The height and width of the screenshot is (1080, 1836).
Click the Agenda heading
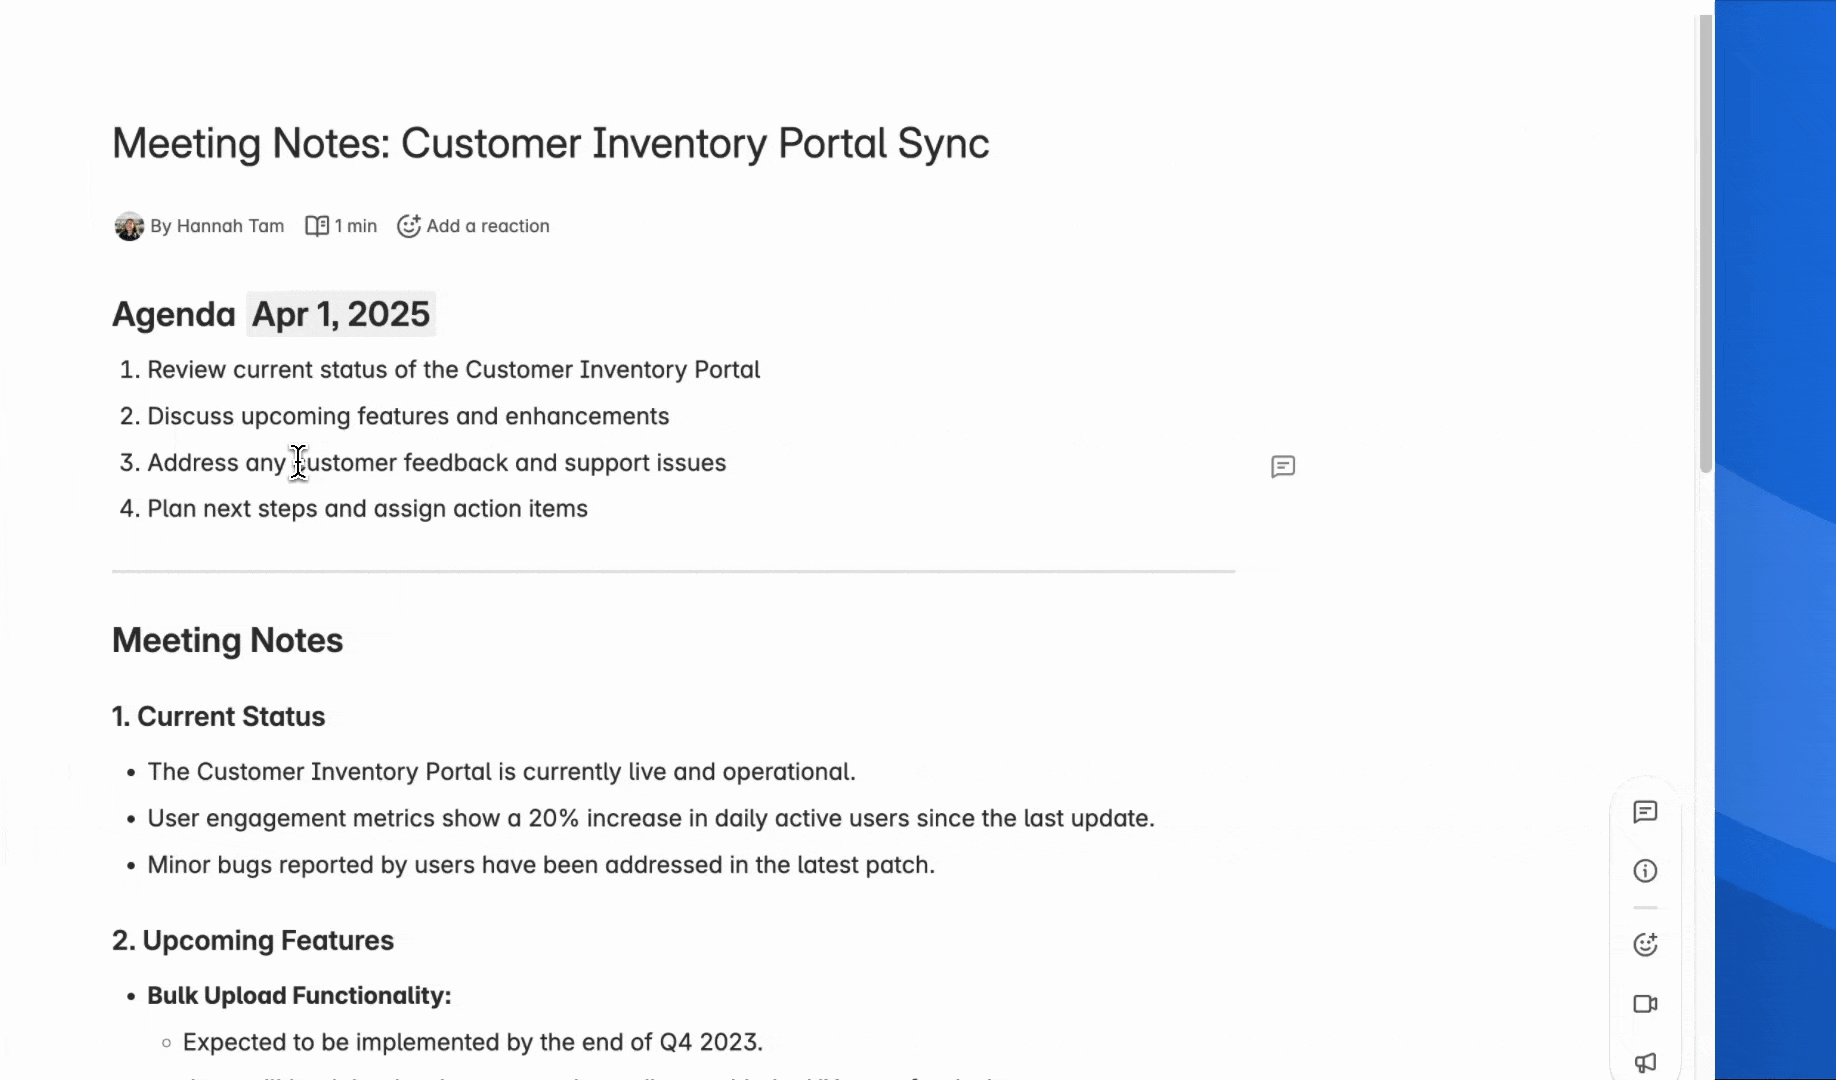pos(174,314)
